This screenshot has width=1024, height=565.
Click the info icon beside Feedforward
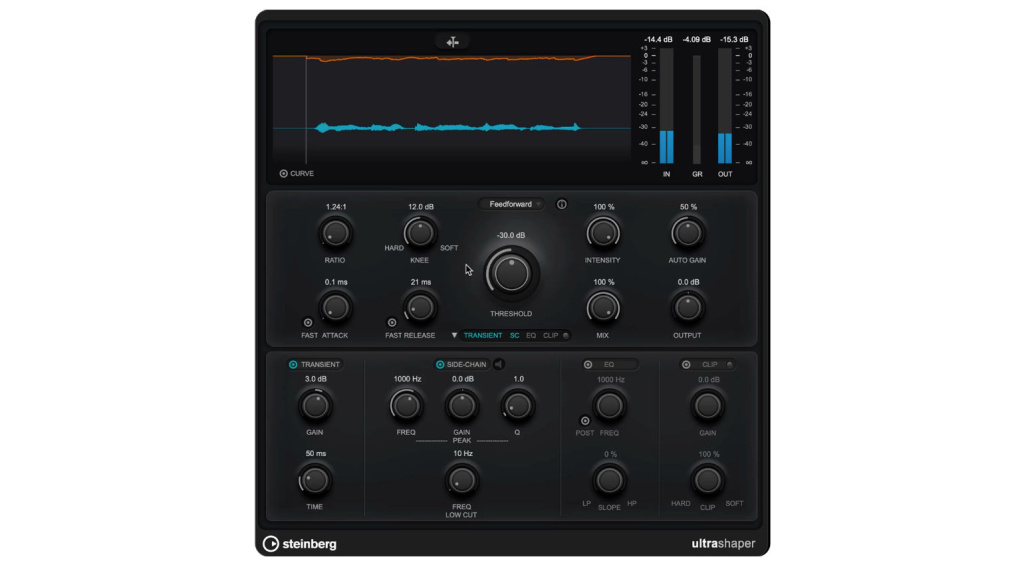[562, 204]
